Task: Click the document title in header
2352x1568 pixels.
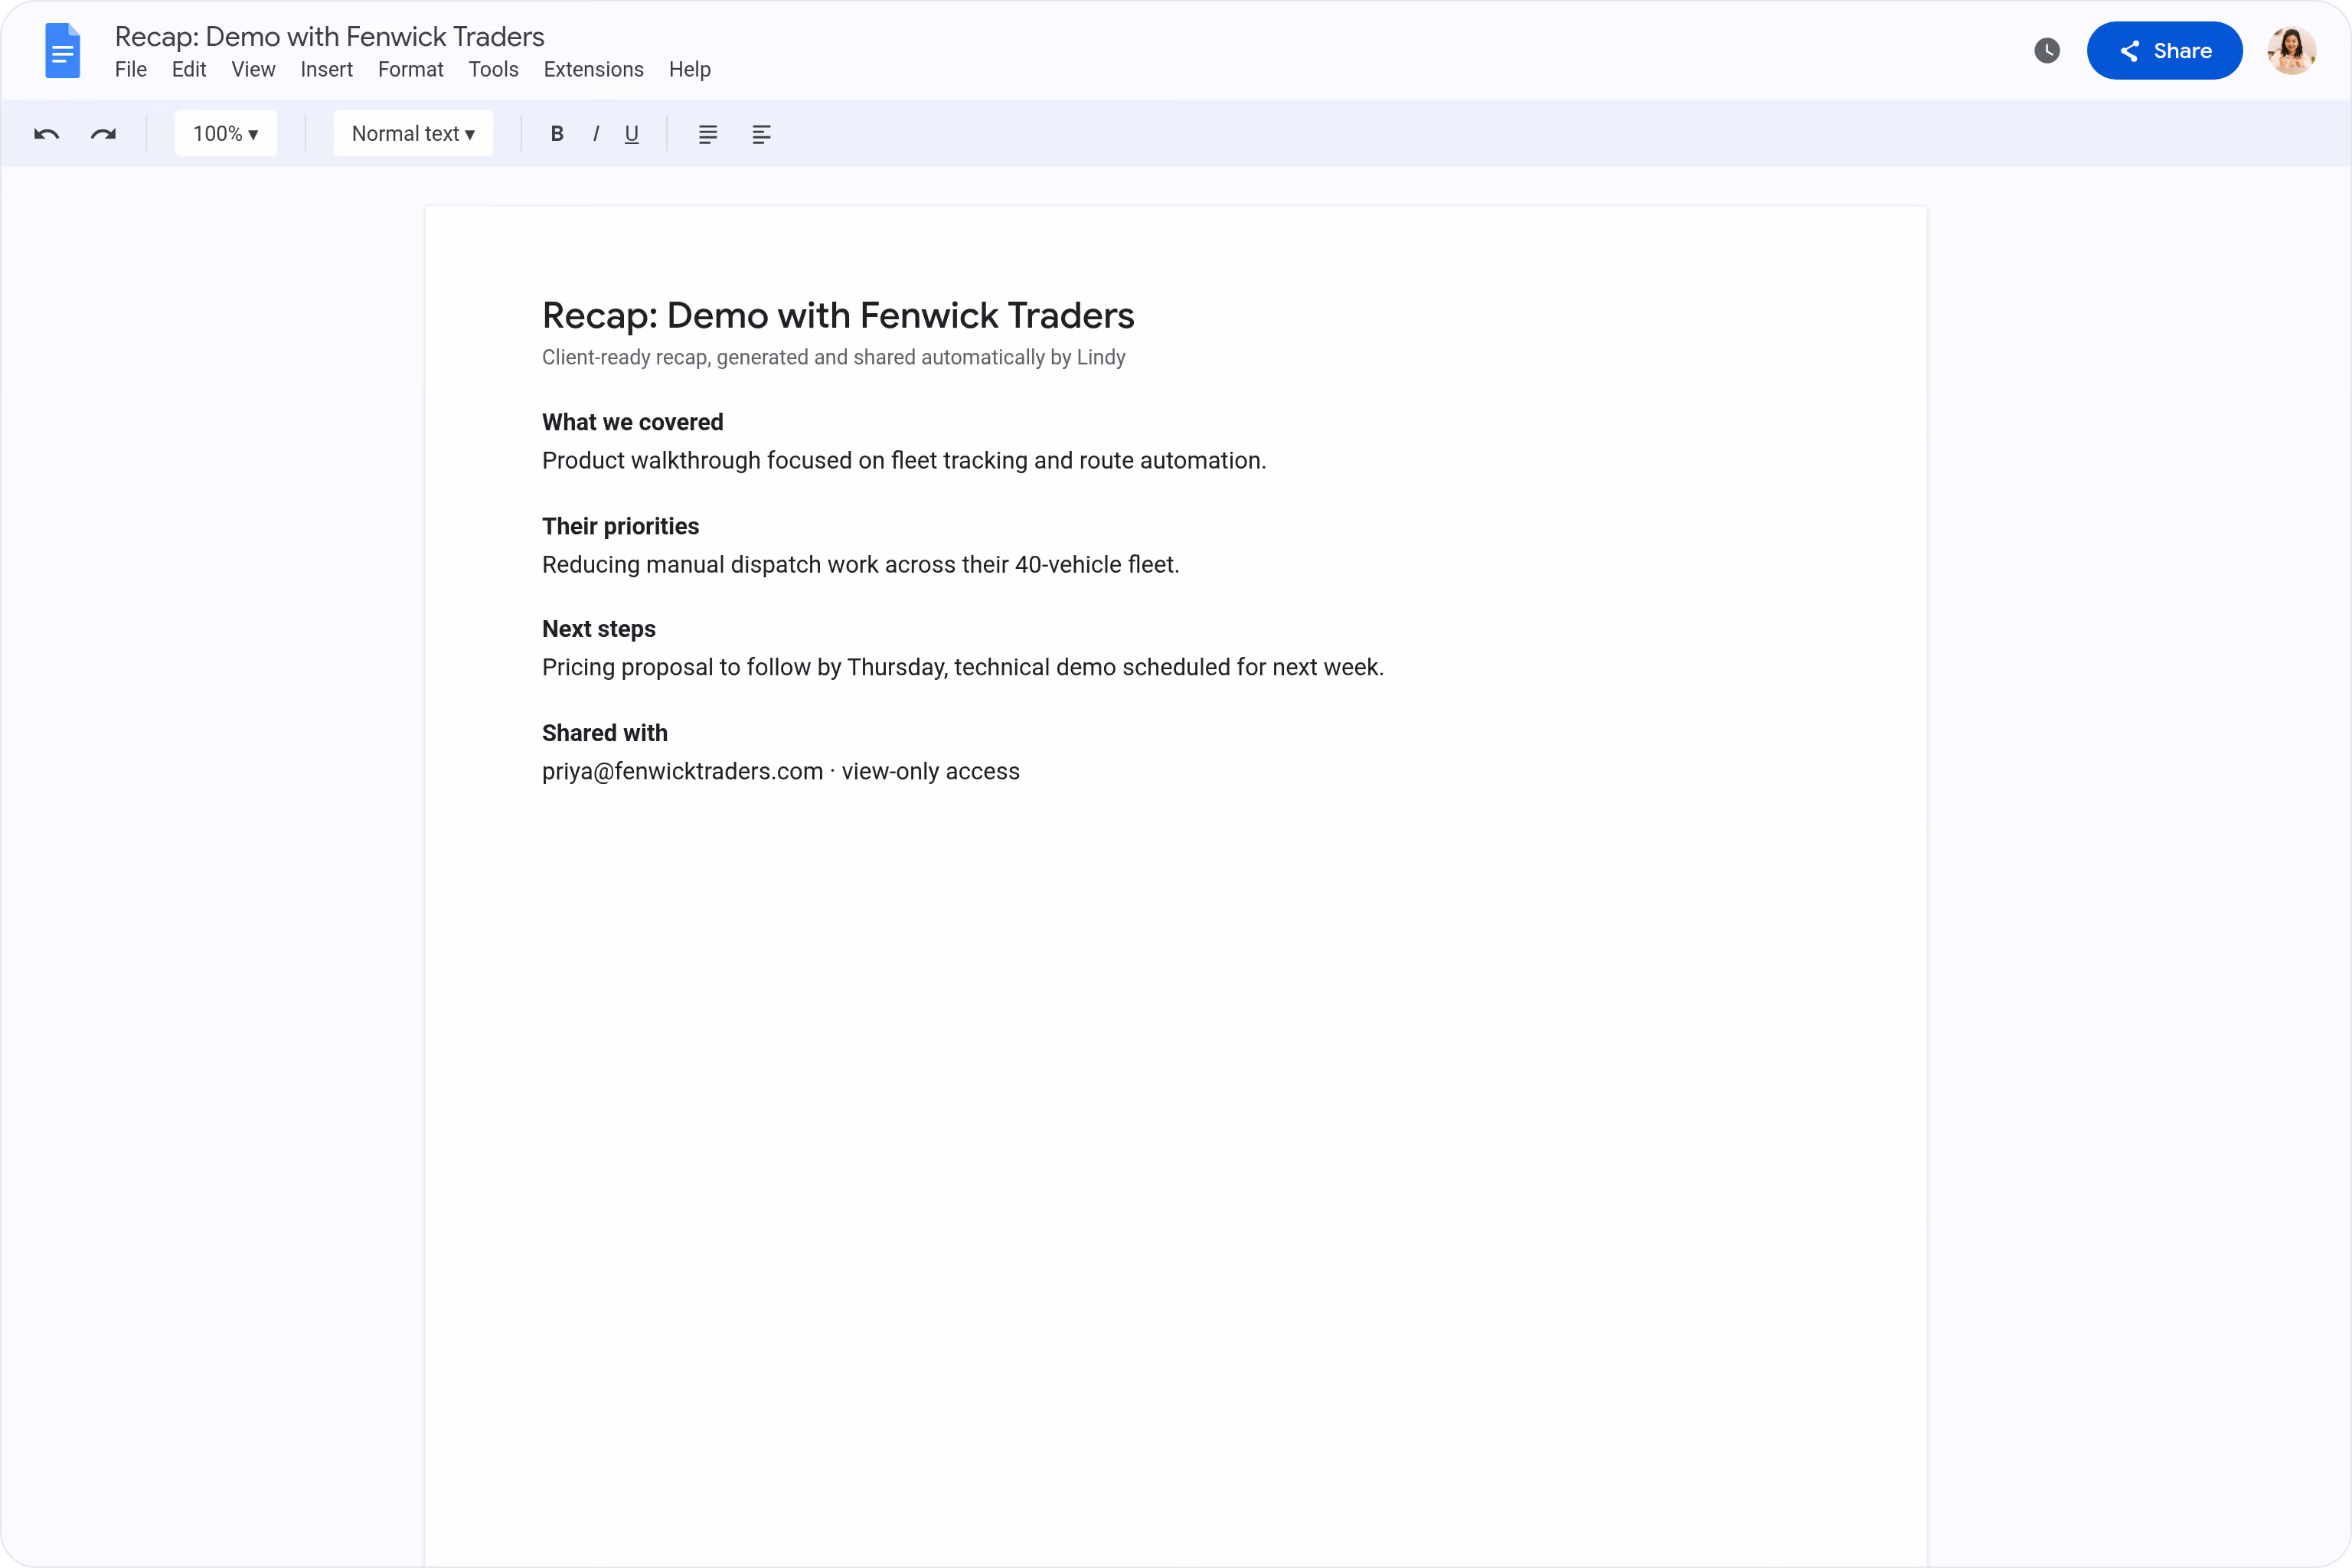Action: tap(329, 37)
